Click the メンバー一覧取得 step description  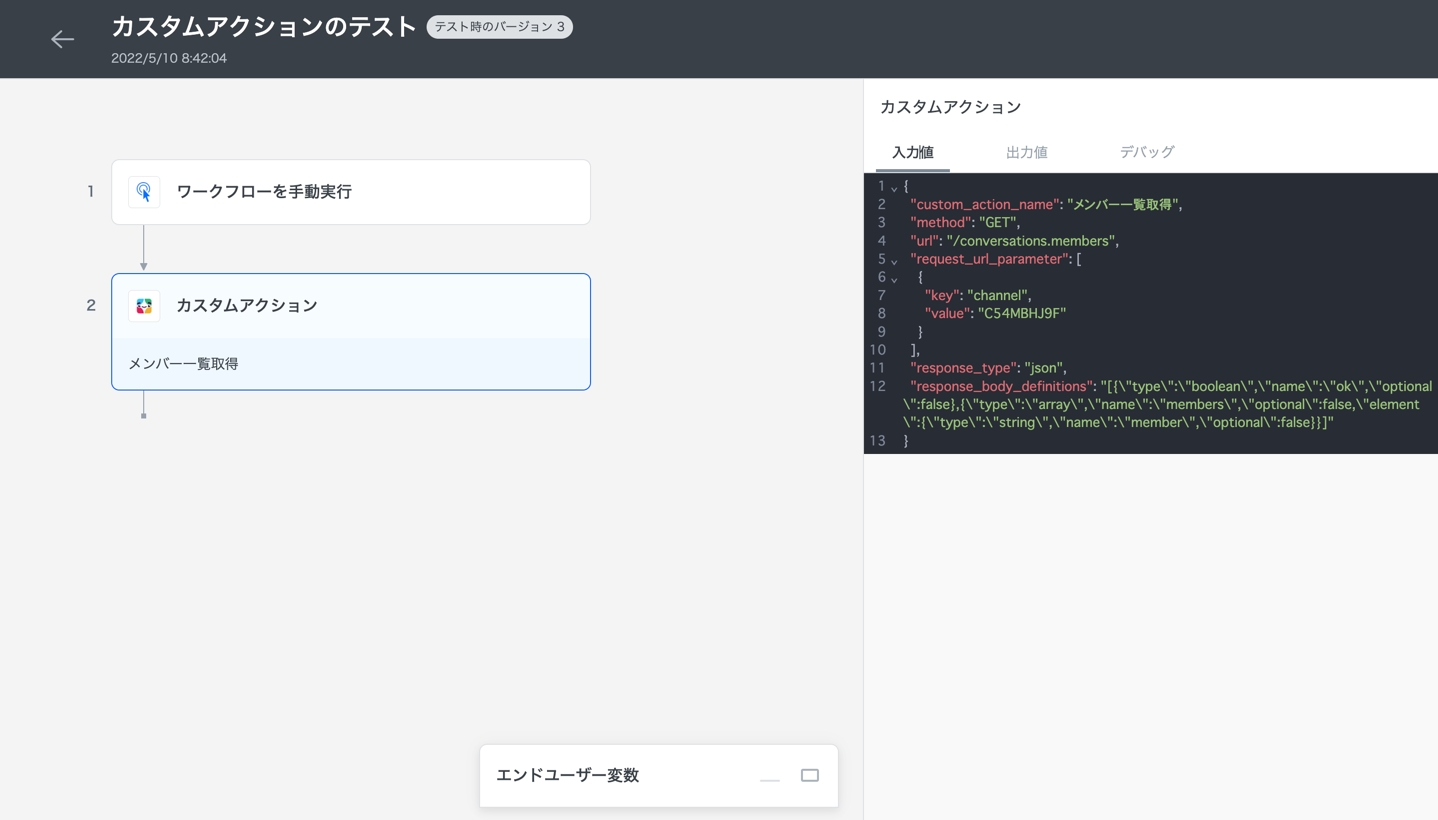(x=184, y=364)
